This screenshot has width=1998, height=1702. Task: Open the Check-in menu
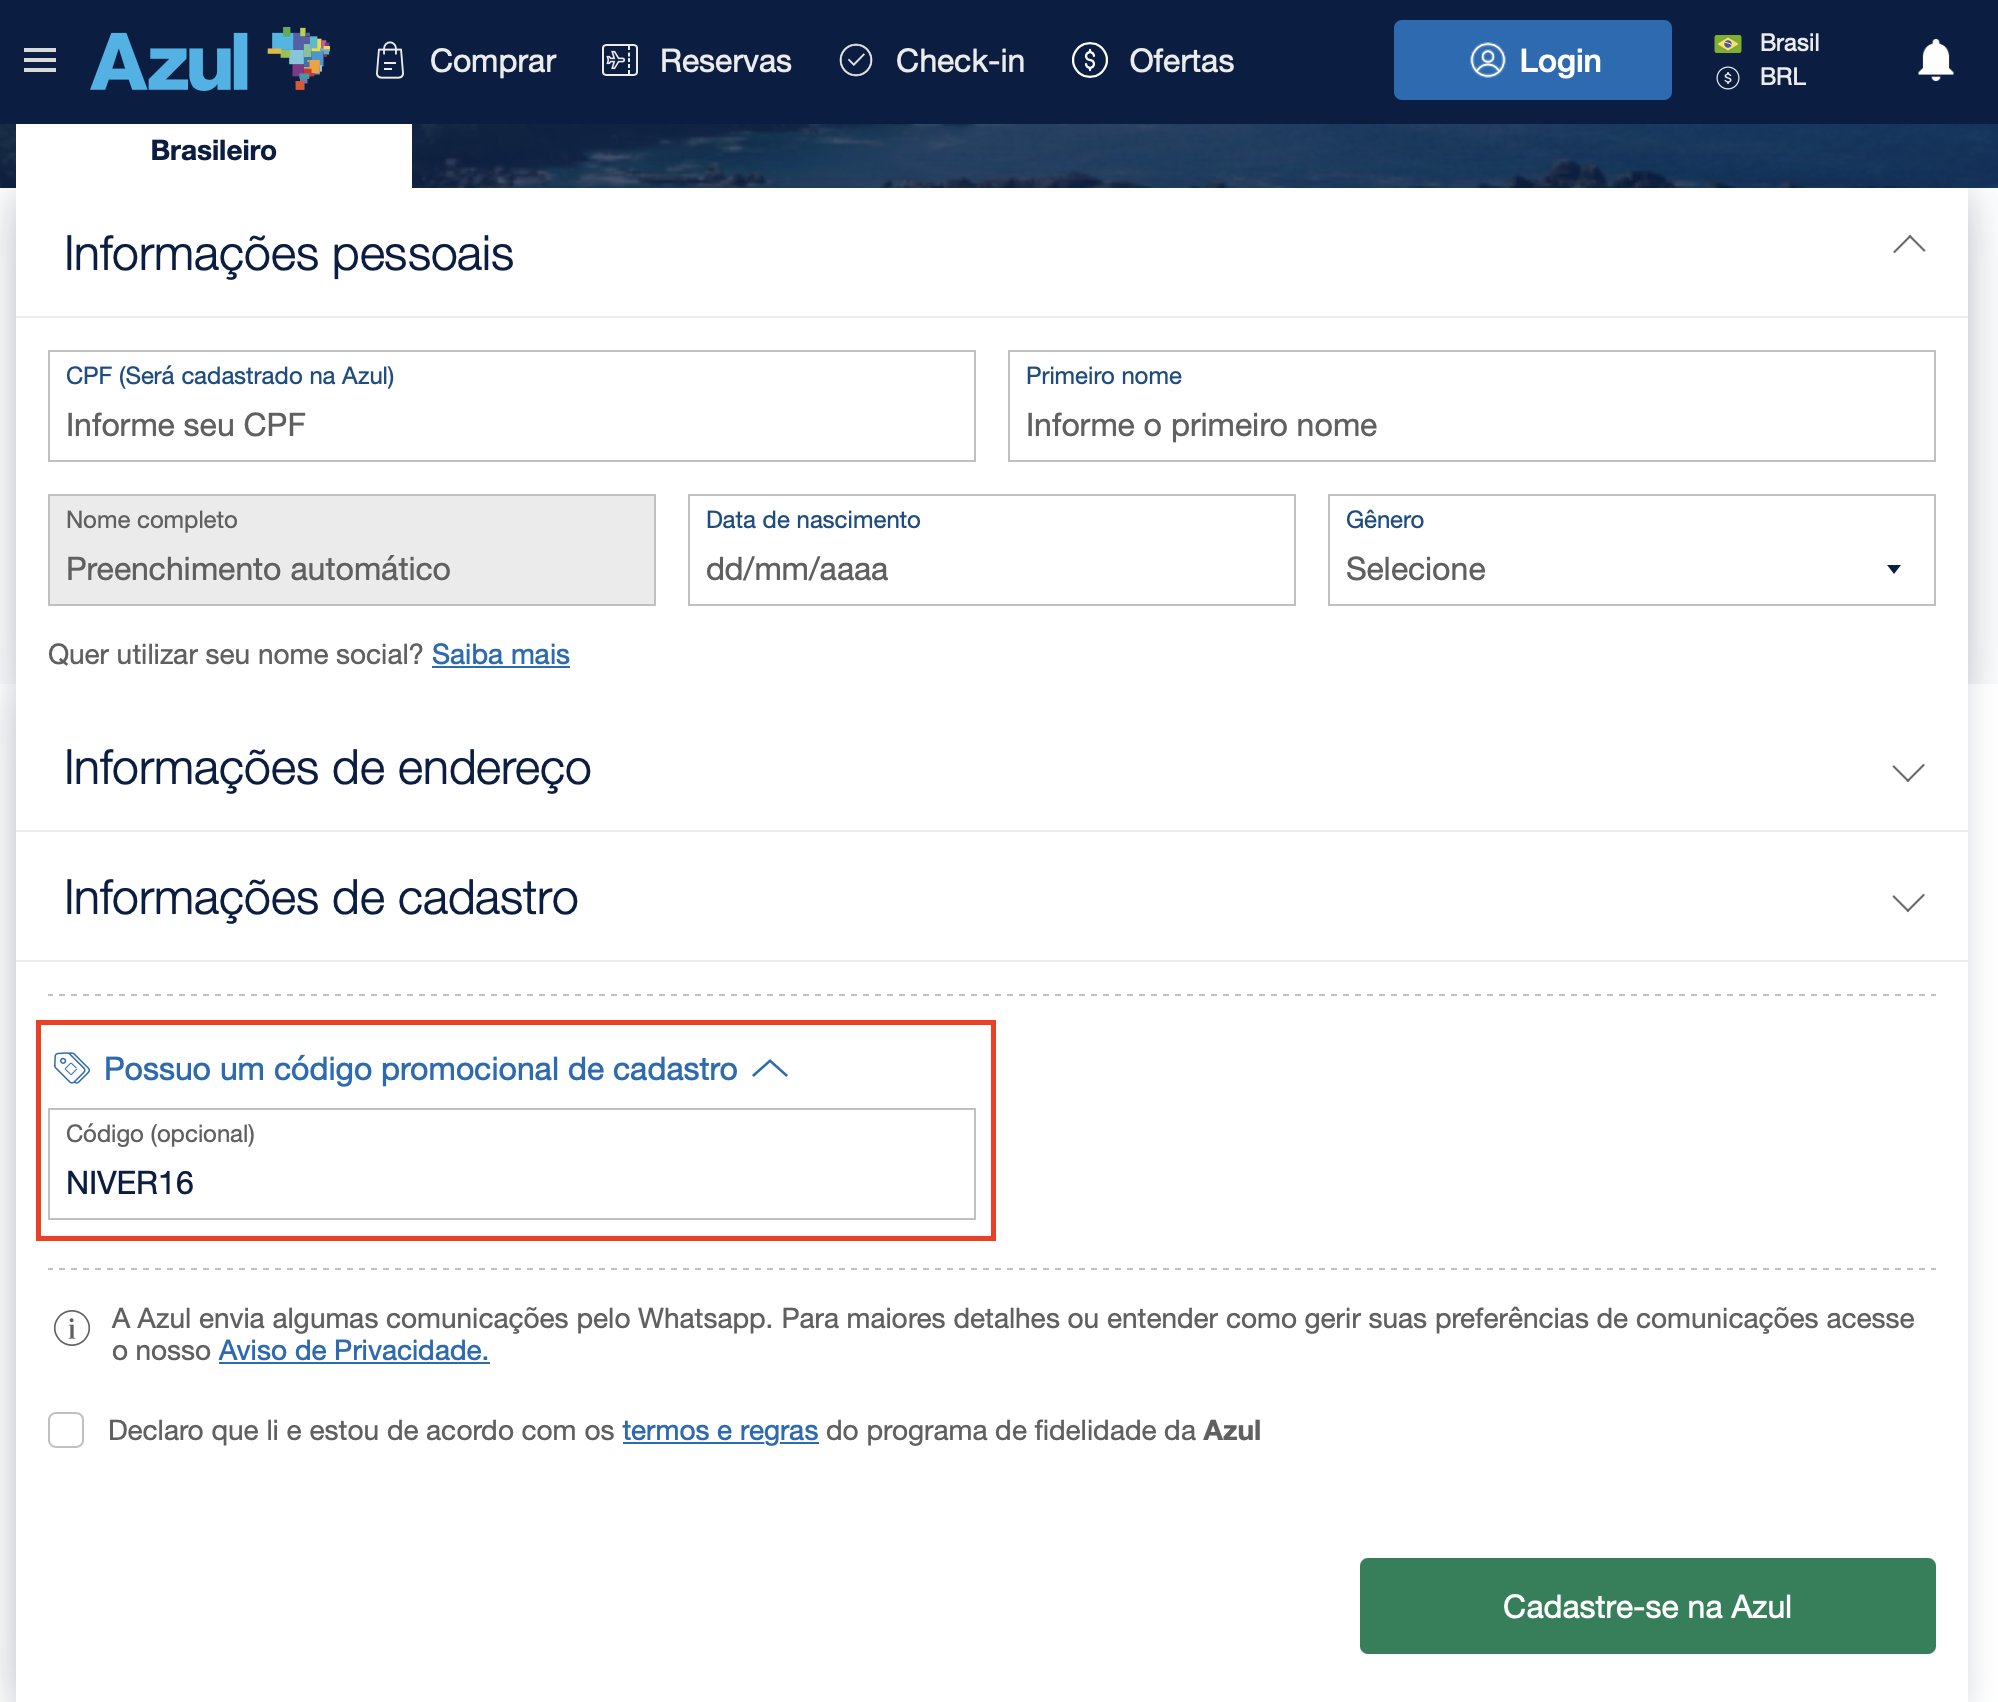(960, 61)
